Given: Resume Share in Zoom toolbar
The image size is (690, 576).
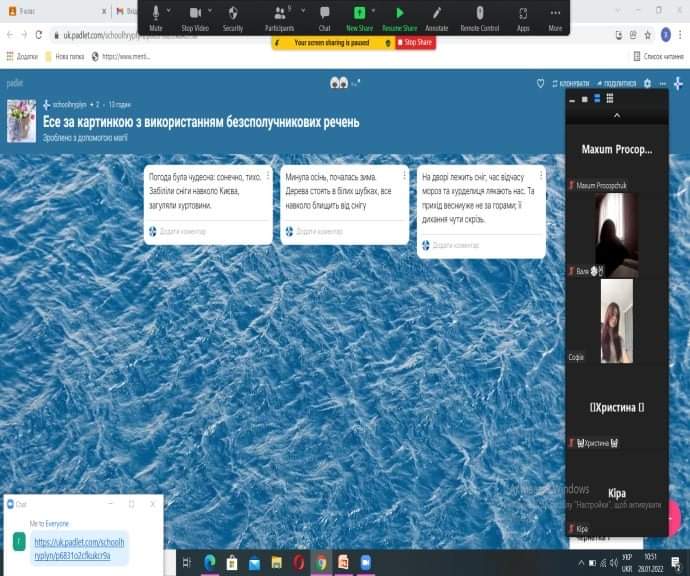Looking at the screenshot, I should coord(400,18).
